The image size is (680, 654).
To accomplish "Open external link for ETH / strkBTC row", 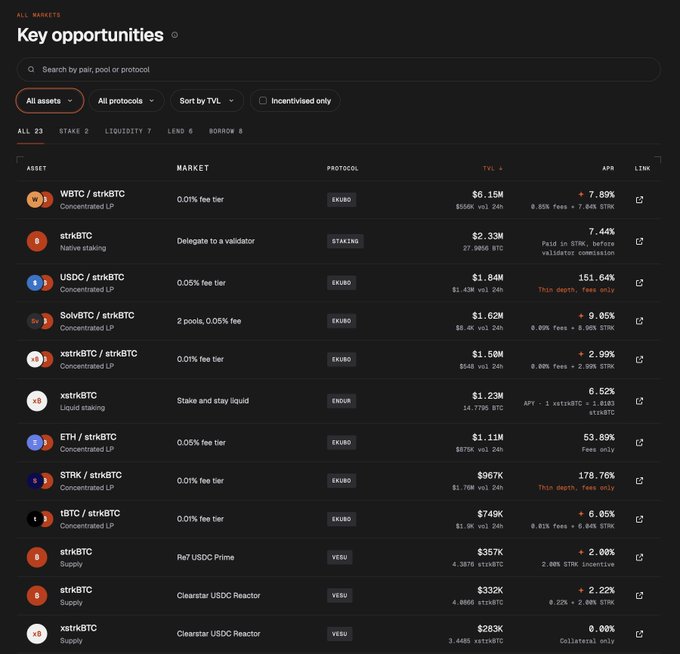I will (639, 442).
